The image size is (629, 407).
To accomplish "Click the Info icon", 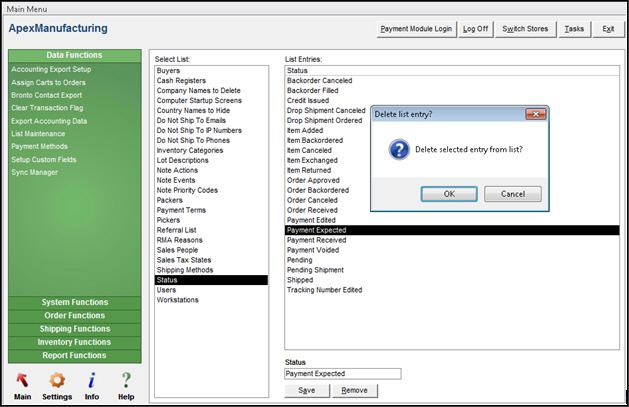I will (92, 380).
